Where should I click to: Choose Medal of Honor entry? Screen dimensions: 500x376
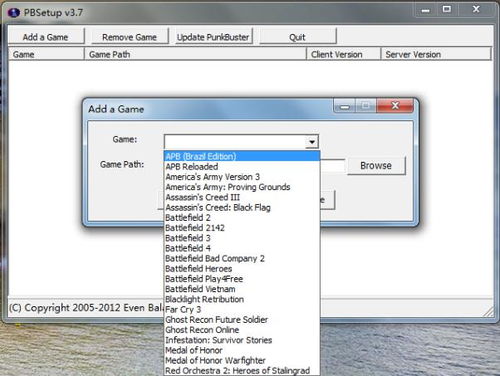click(x=242, y=350)
